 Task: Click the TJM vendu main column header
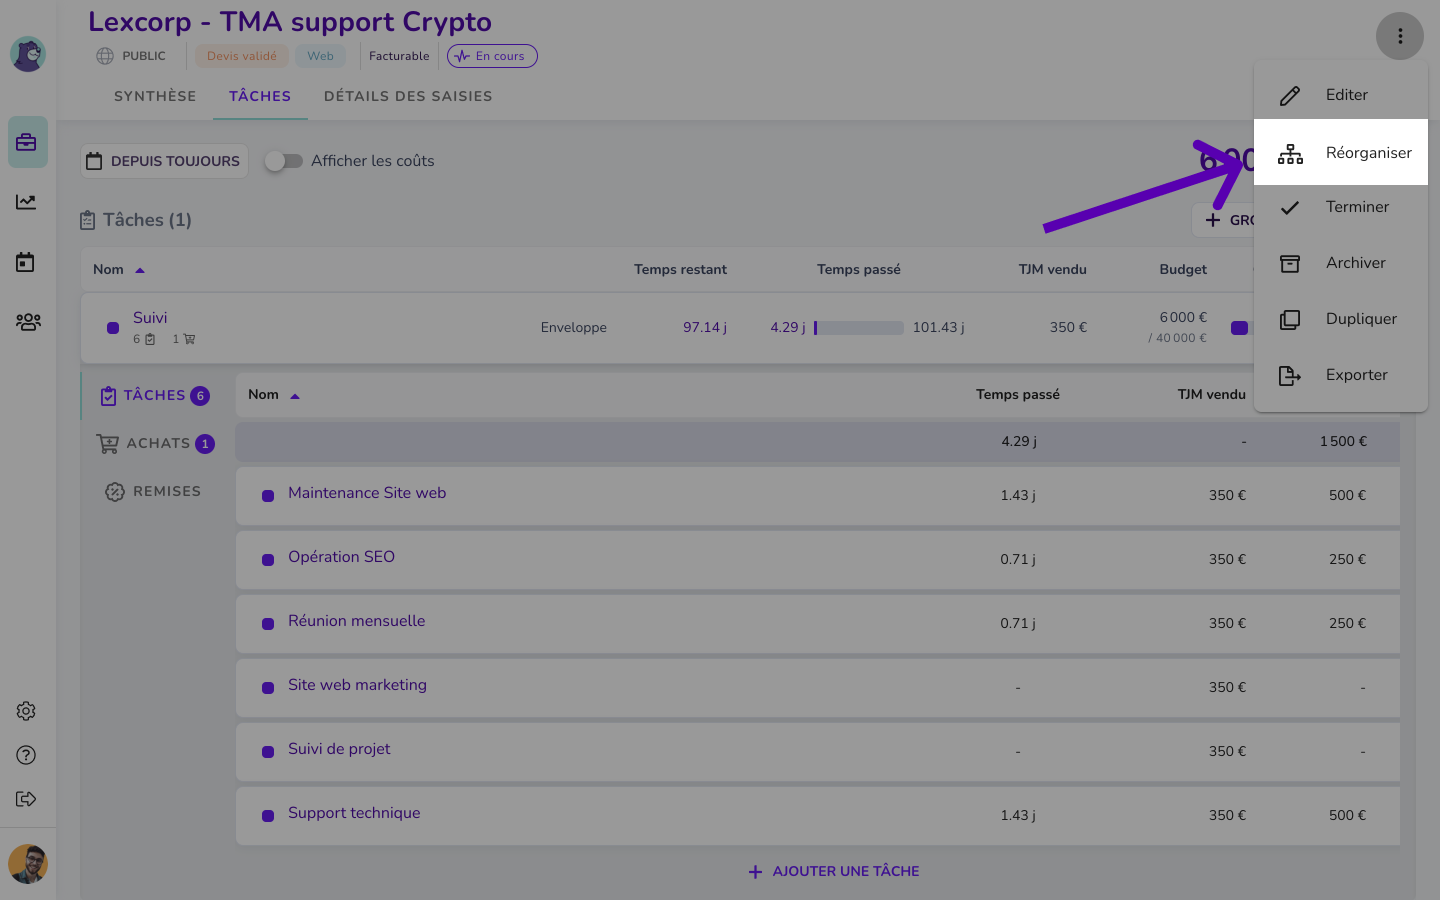[x=1052, y=270]
